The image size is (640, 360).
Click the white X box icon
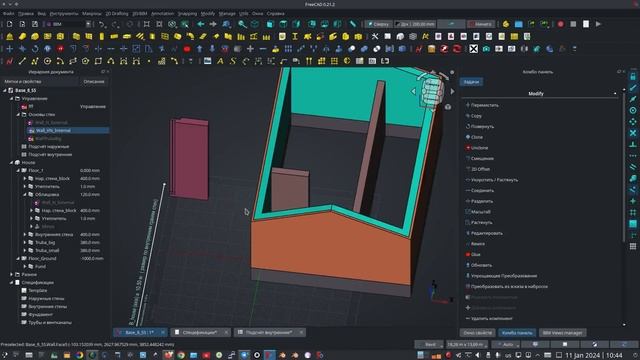473,49
